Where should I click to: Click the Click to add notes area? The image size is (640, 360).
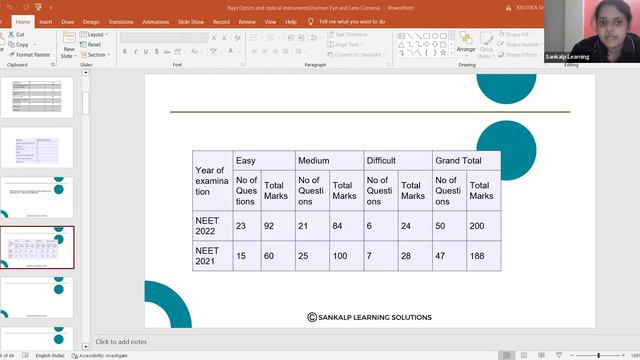pos(121,342)
